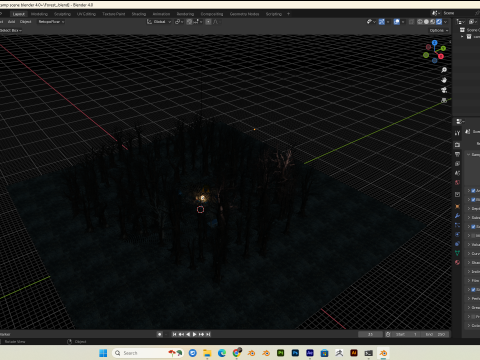The width and height of the screenshot is (480, 360).
Task: Add a new workspace with plus button
Action: tap(288, 14)
